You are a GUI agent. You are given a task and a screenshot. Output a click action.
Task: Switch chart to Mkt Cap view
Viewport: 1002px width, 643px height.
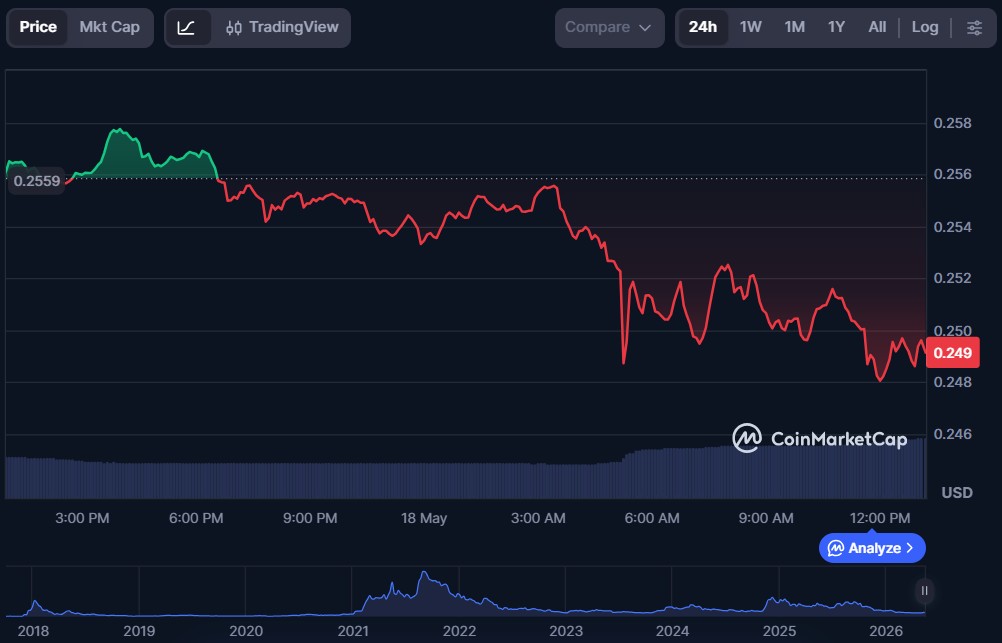[x=109, y=27]
